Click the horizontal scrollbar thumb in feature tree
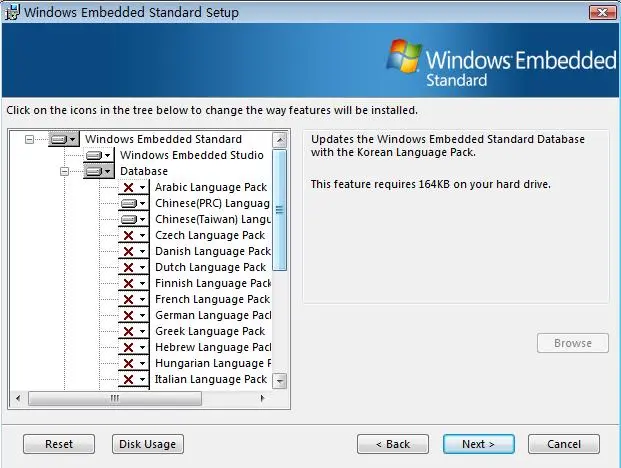621x468 pixels. coord(115,398)
